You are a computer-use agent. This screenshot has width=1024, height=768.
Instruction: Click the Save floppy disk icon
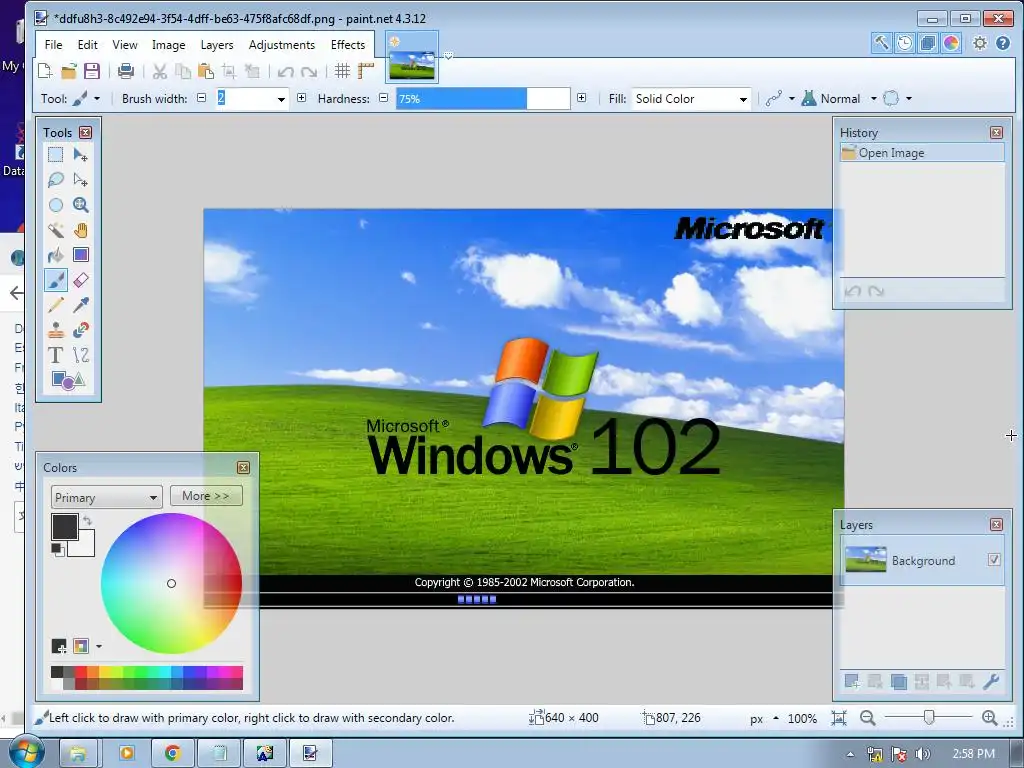(x=91, y=71)
